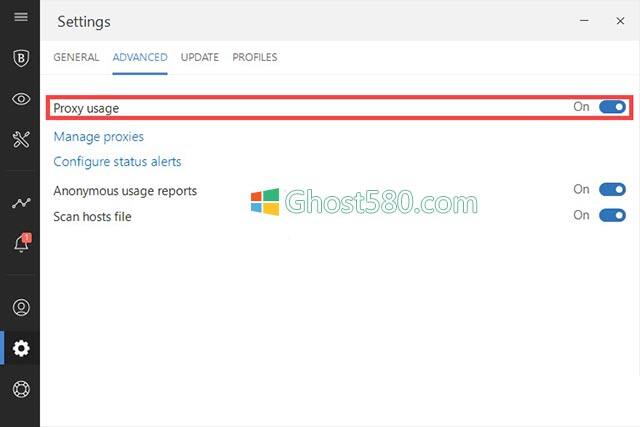Screen dimensions: 640x427
Task: Minimize the Settings window
Action: click(x=584, y=20)
